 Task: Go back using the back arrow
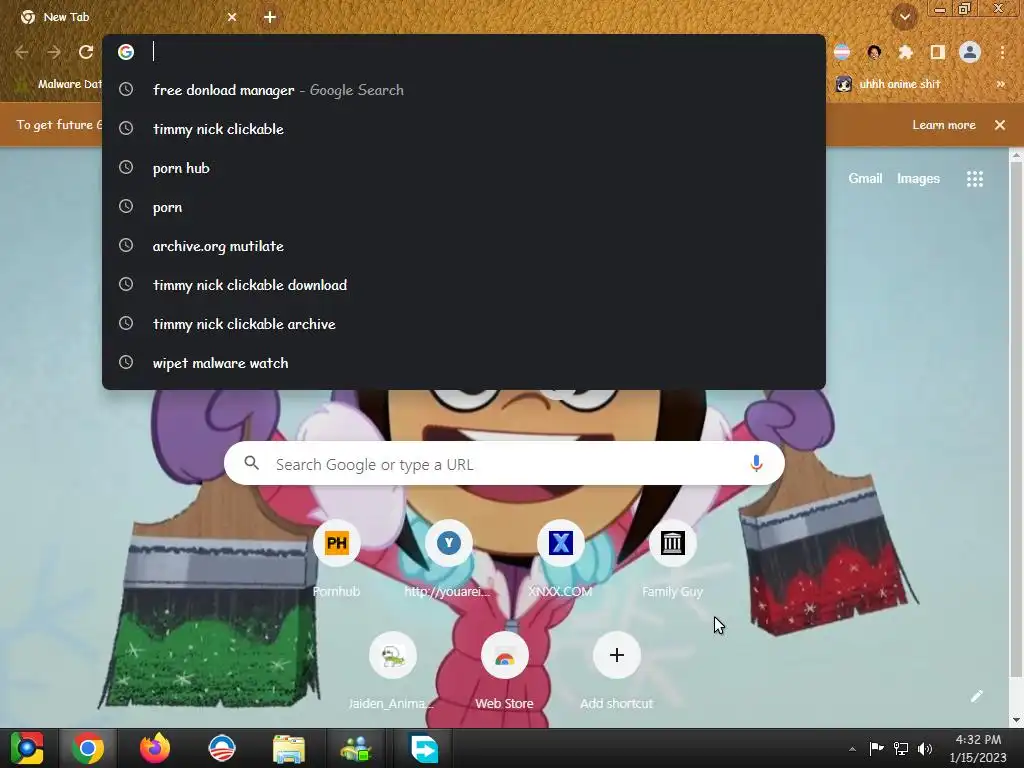point(22,52)
